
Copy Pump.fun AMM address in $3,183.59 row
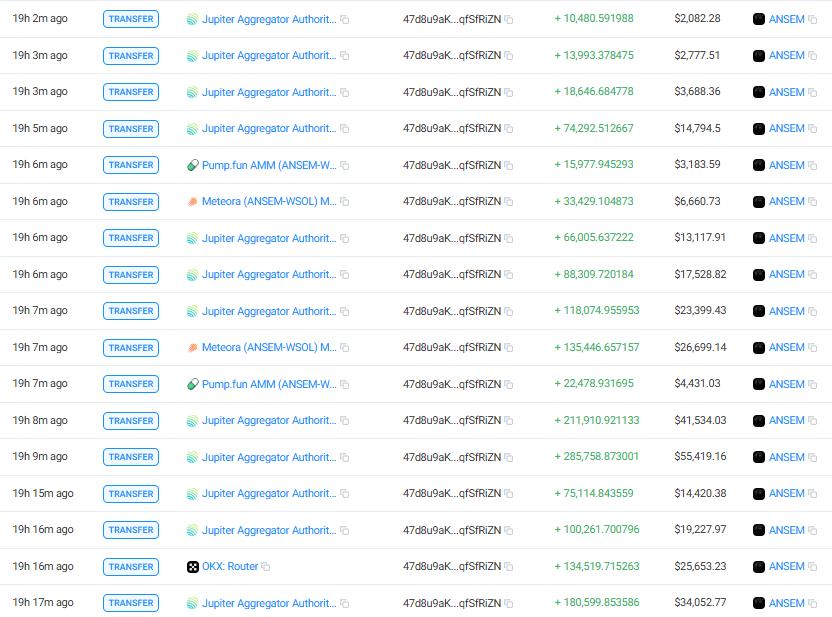[x=345, y=166]
